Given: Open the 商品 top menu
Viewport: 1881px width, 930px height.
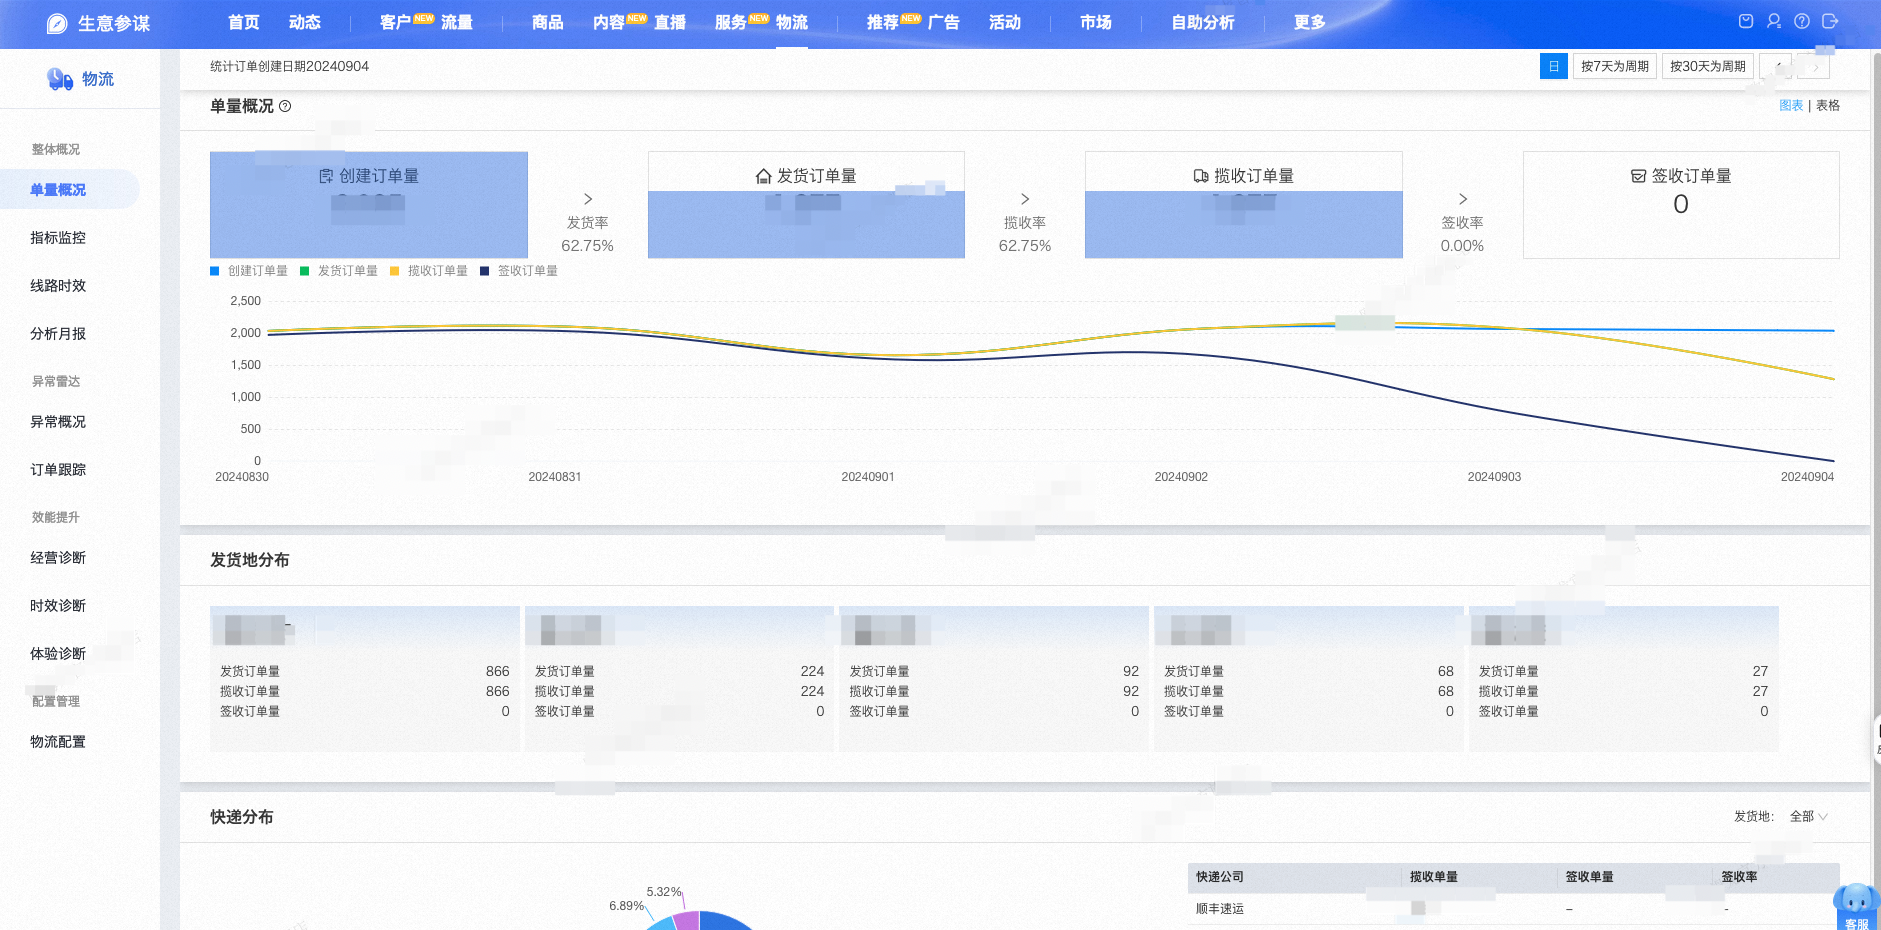Looking at the screenshot, I should pyautogui.click(x=548, y=22).
